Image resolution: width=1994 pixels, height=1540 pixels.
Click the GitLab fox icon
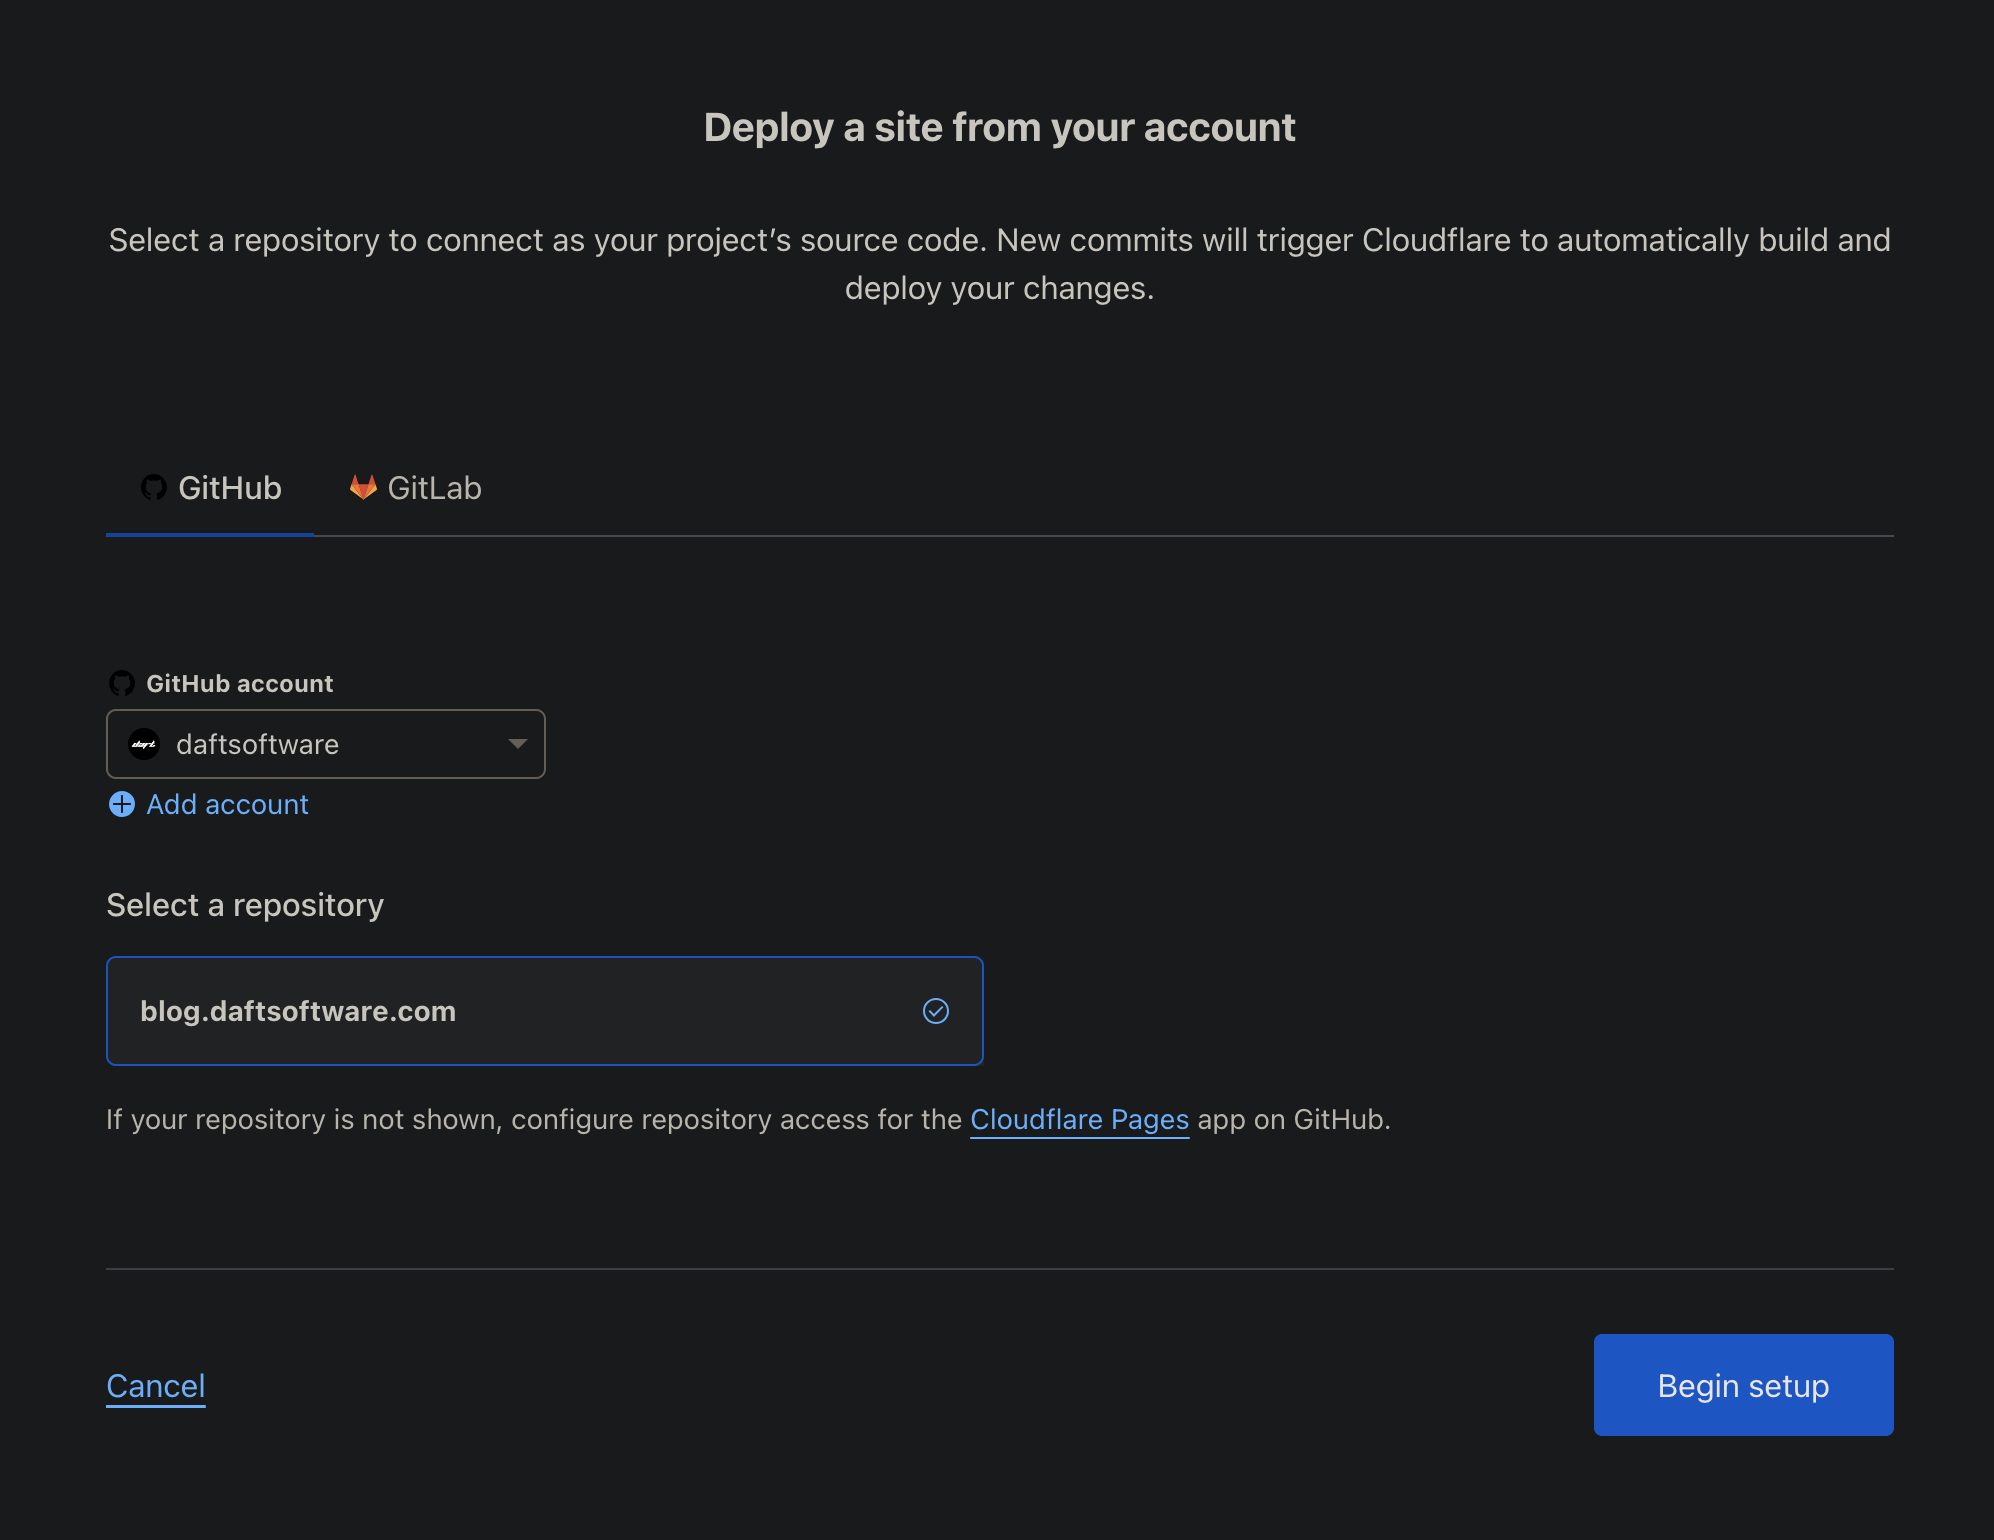[x=363, y=488]
